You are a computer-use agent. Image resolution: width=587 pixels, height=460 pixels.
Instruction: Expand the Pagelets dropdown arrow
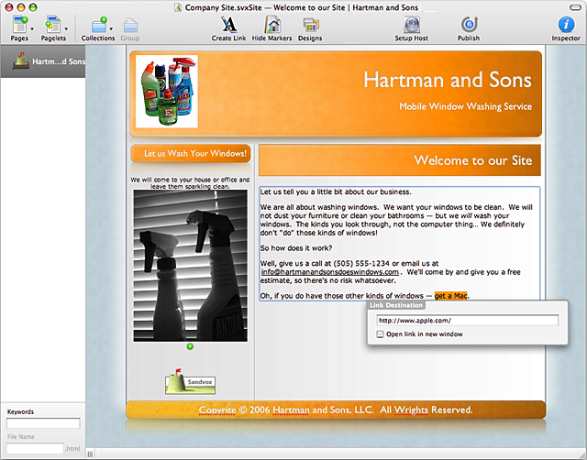point(66,28)
